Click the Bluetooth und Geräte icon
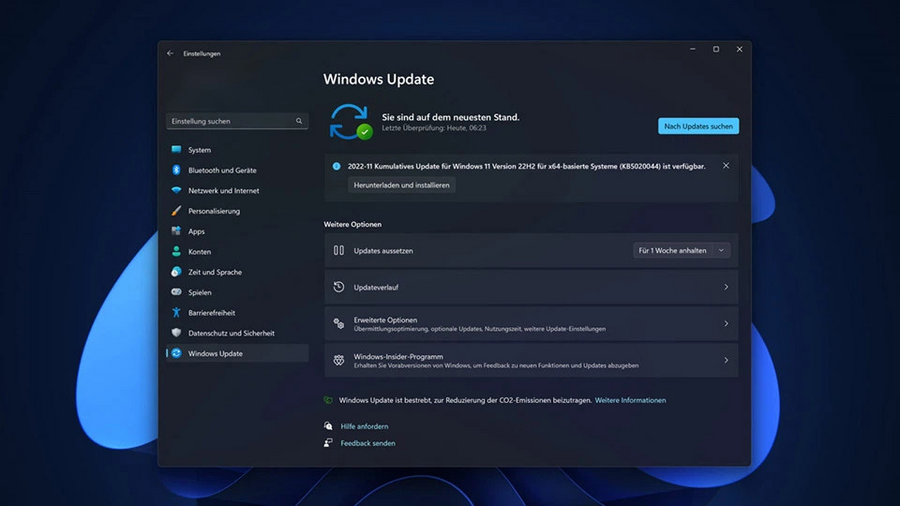The image size is (900, 506). point(176,170)
